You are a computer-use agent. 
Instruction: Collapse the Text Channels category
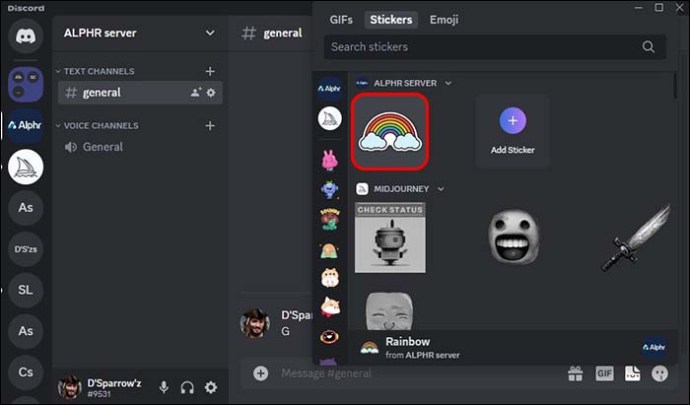tap(98, 72)
